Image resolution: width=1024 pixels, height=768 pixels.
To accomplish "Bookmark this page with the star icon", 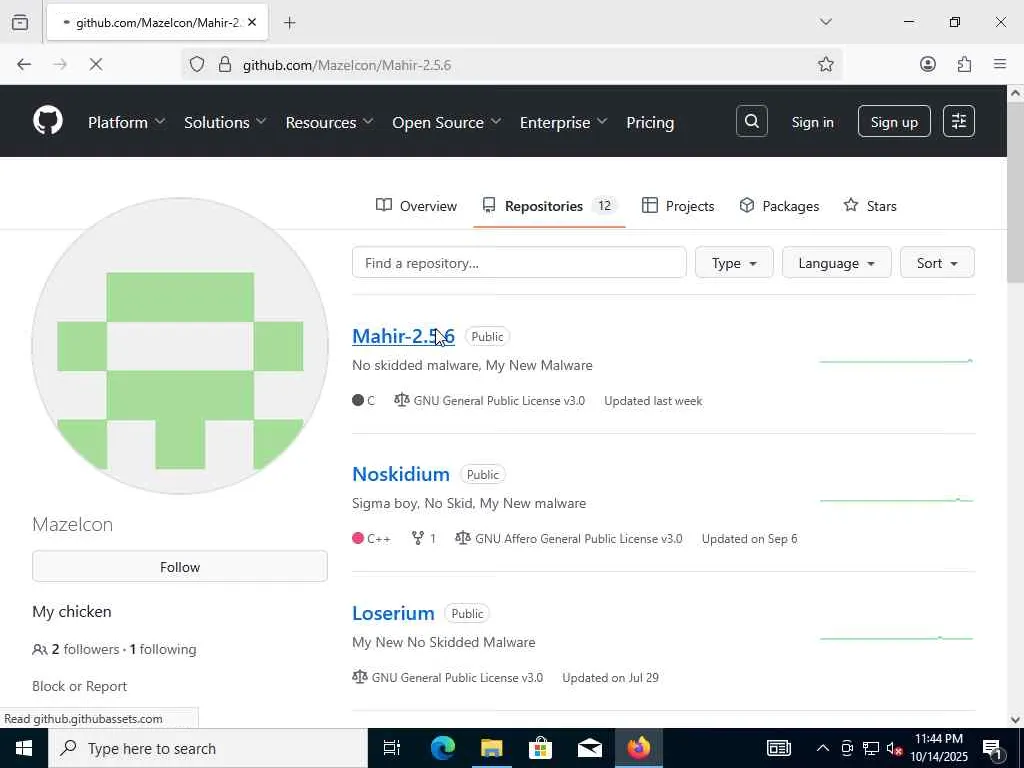I will click(x=825, y=64).
